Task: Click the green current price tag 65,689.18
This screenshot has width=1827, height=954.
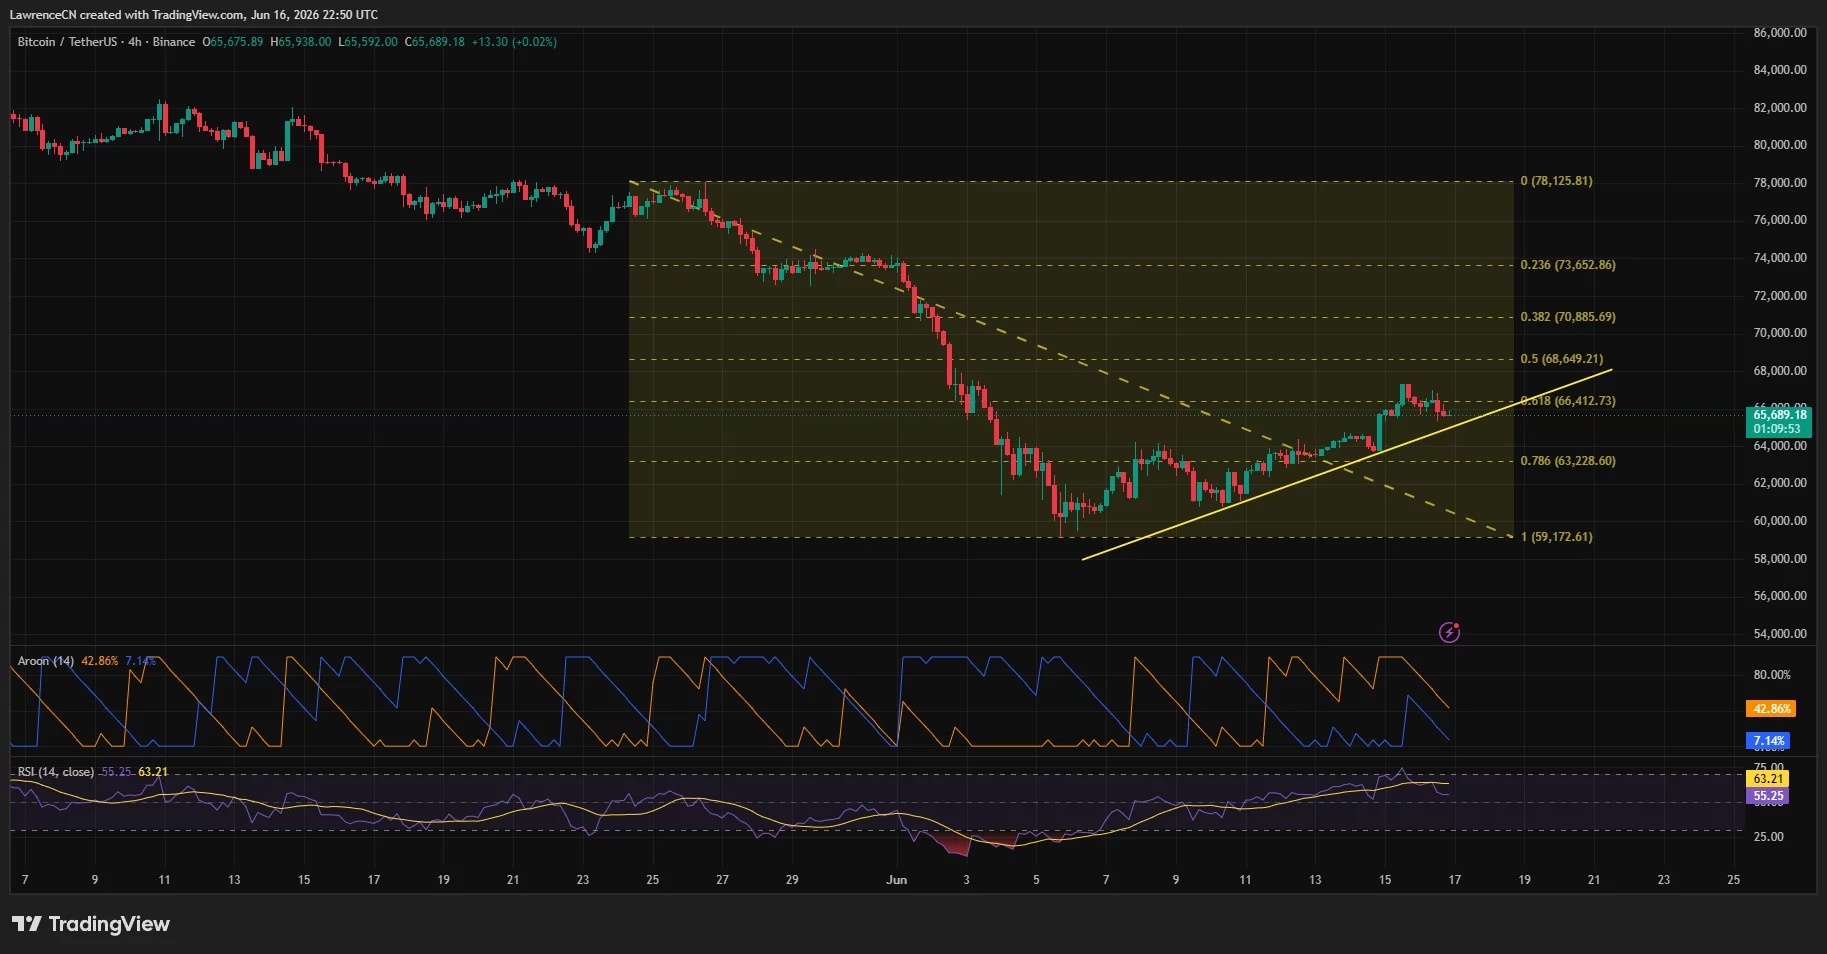Action: pos(1780,414)
